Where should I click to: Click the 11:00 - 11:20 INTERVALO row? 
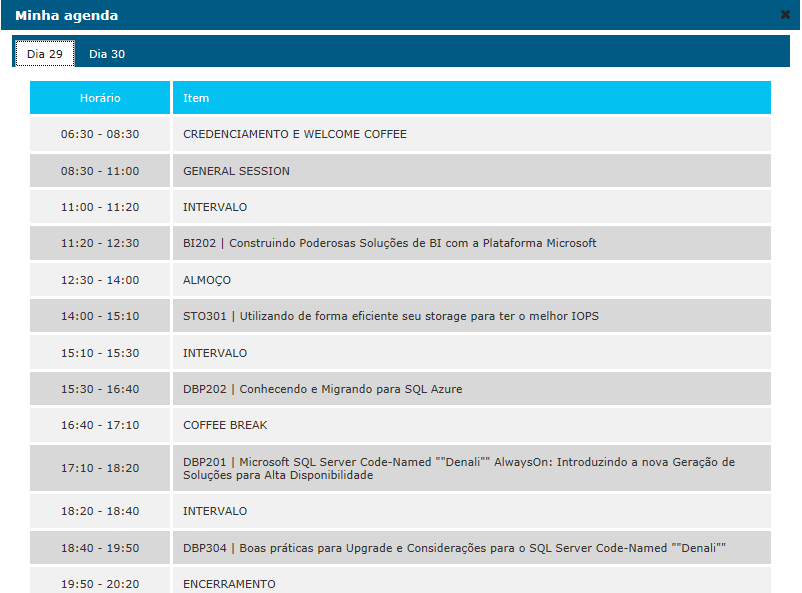[215, 207]
